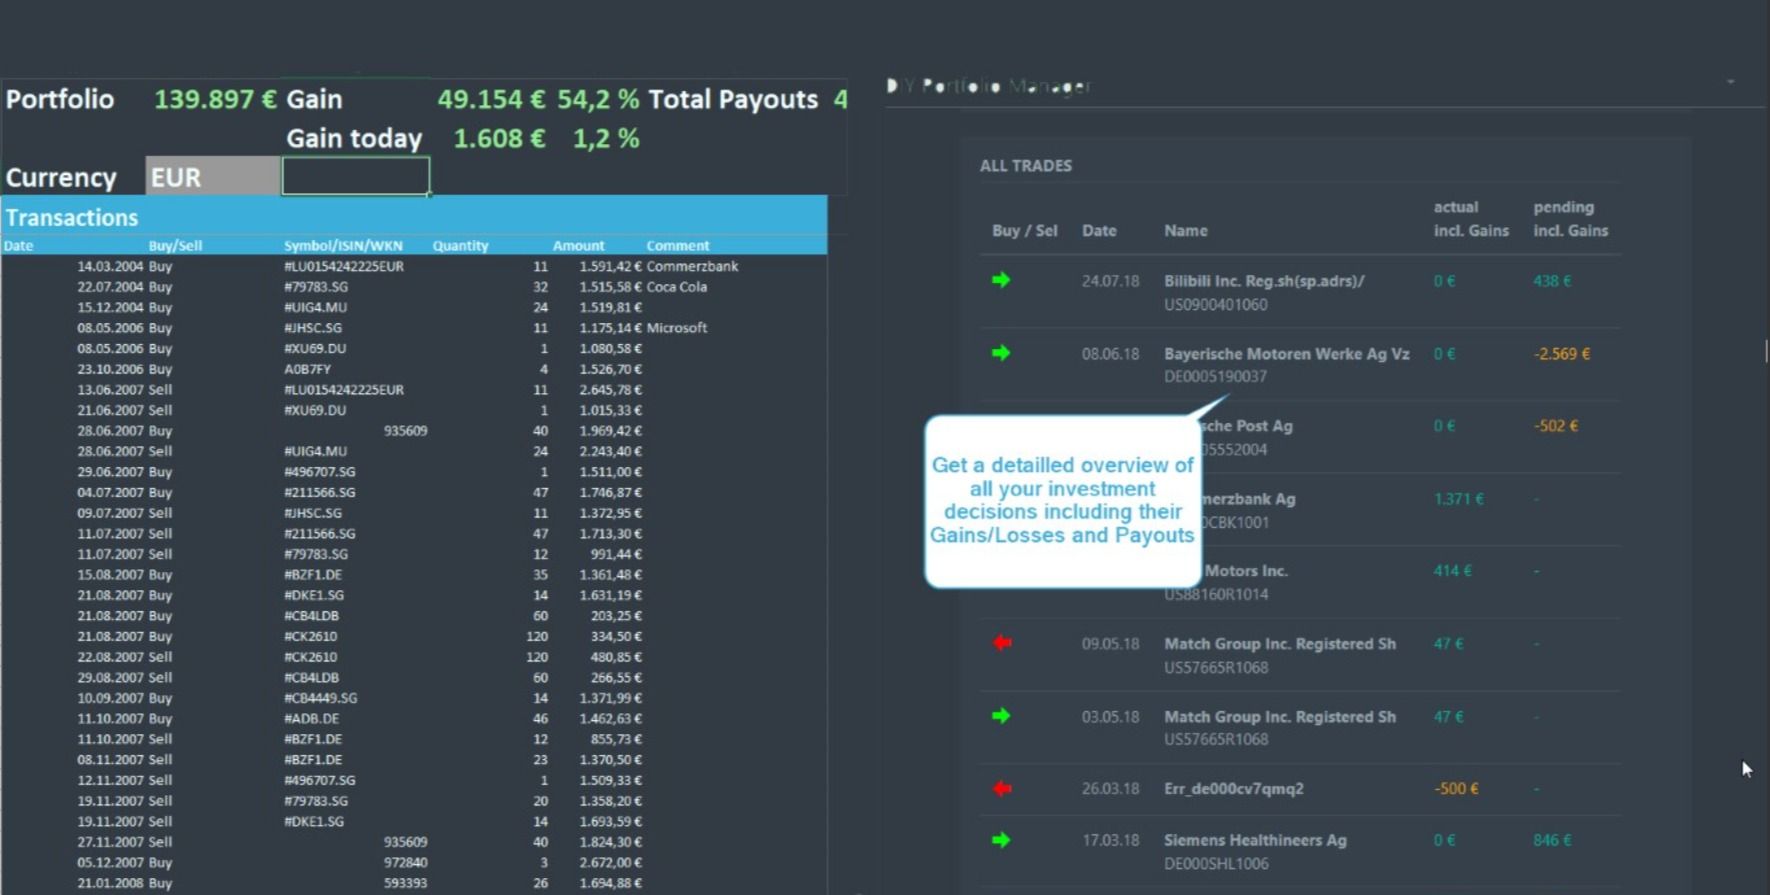Click the Gain today percentage 1,2 %
Screen dimensions: 1770x895
point(606,138)
